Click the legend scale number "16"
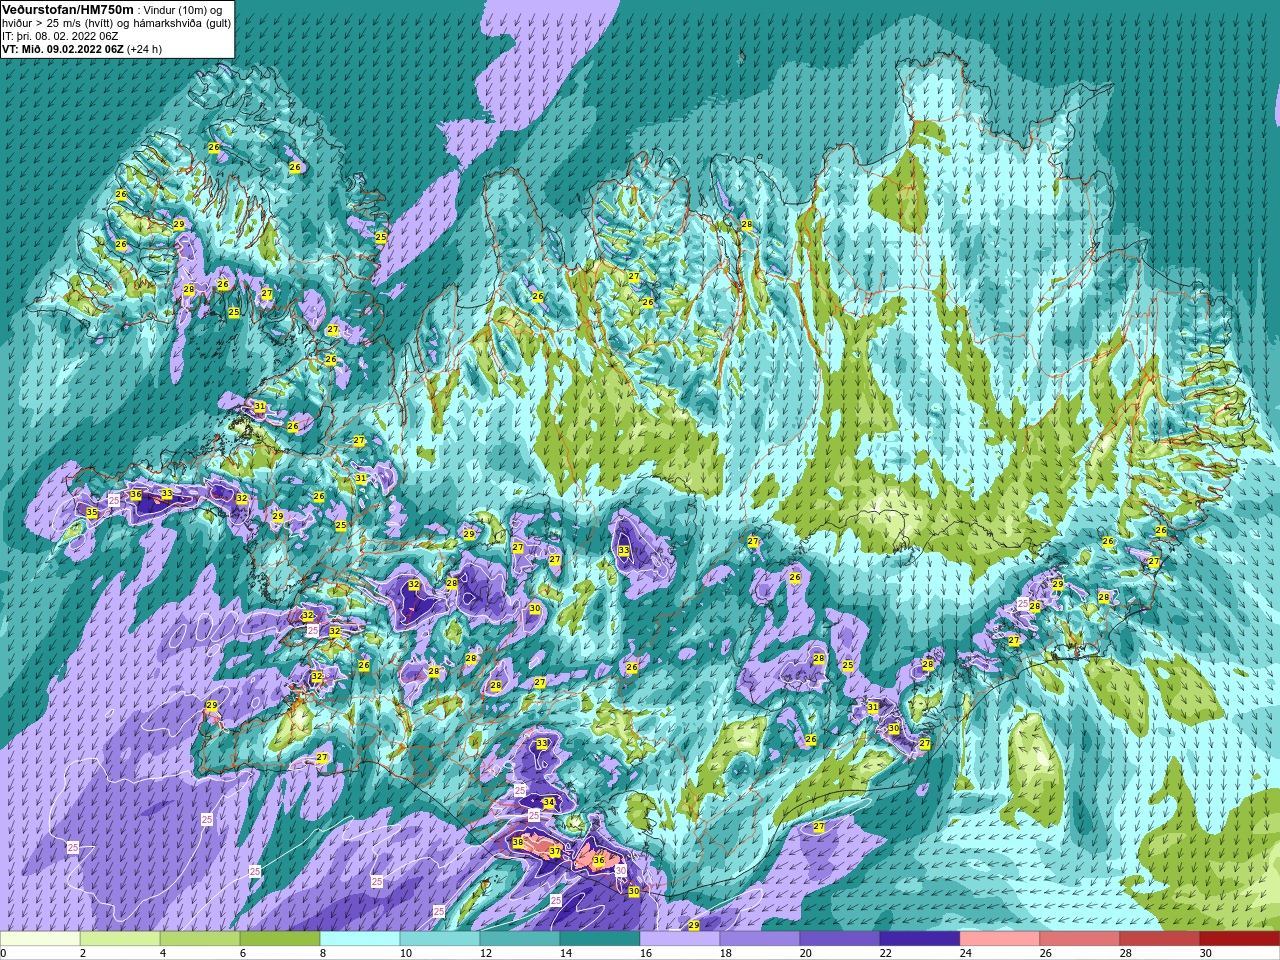 (x=645, y=953)
